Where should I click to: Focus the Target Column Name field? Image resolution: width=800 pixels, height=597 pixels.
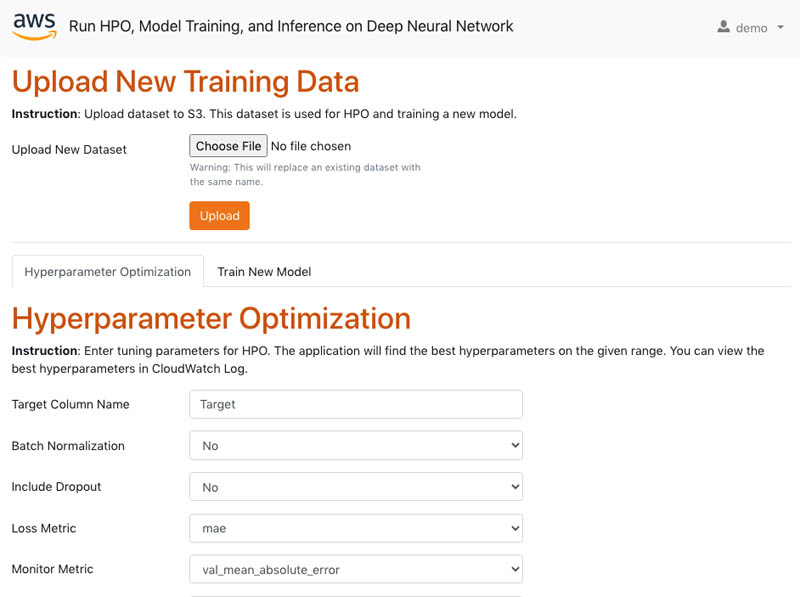(356, 404)
